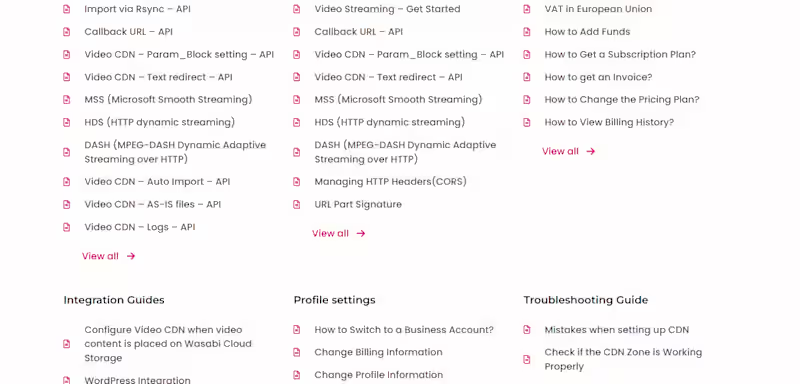The image size is (800, 384).
Task: Open 'Video CDN – AS-IS files – API'
Action: coord(153,204)
